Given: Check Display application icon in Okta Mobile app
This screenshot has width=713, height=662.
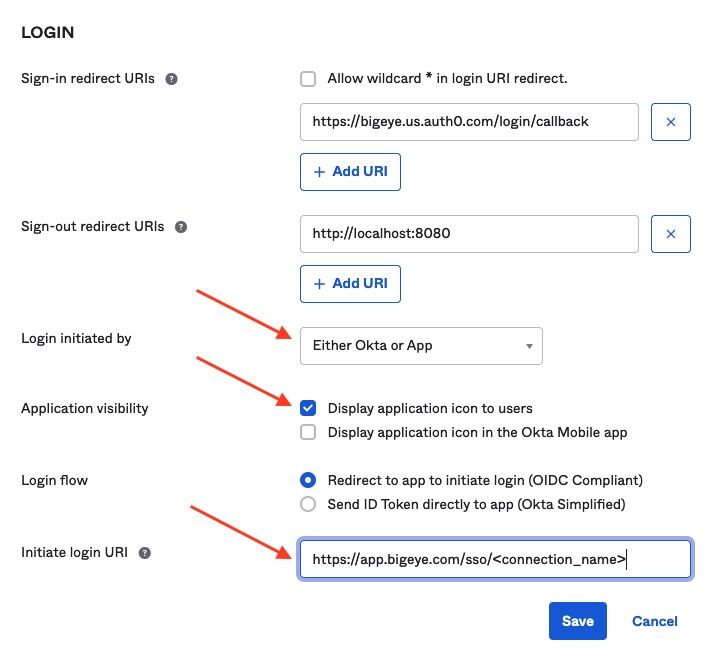Looking at the screenshot, I should [x=308, y=432].
